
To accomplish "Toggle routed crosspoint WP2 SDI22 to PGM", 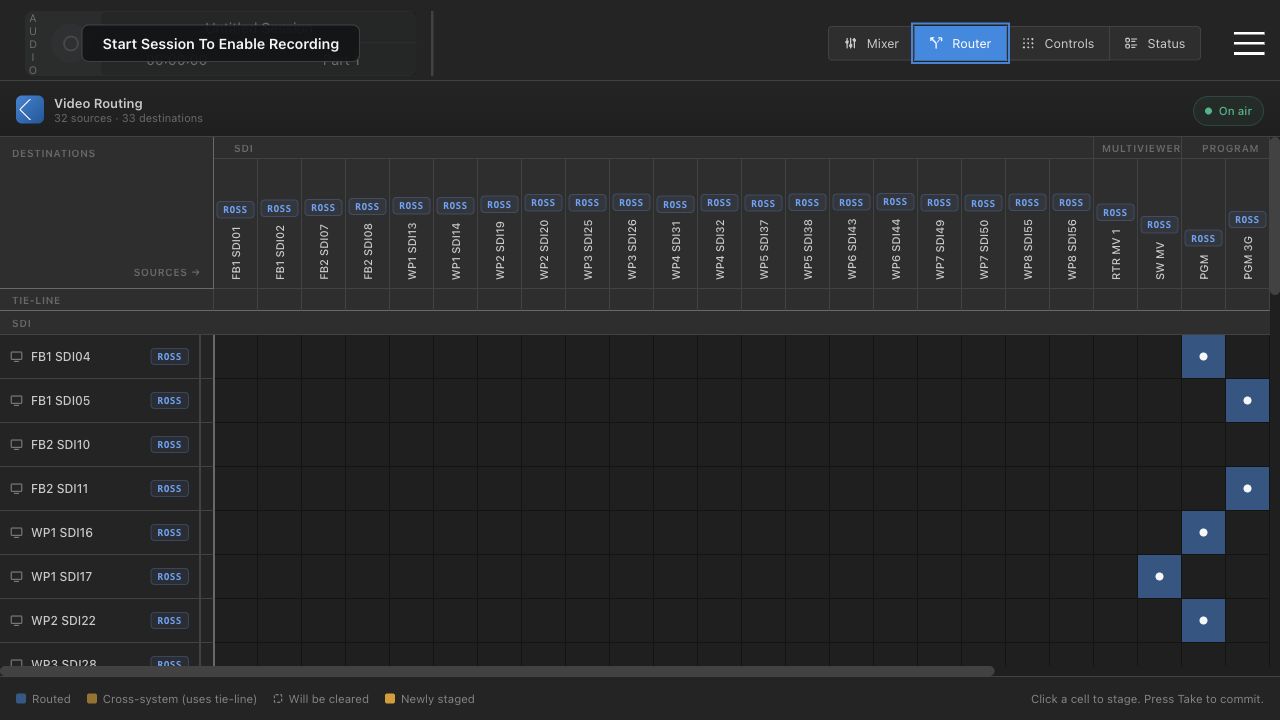I will 1203,621.
